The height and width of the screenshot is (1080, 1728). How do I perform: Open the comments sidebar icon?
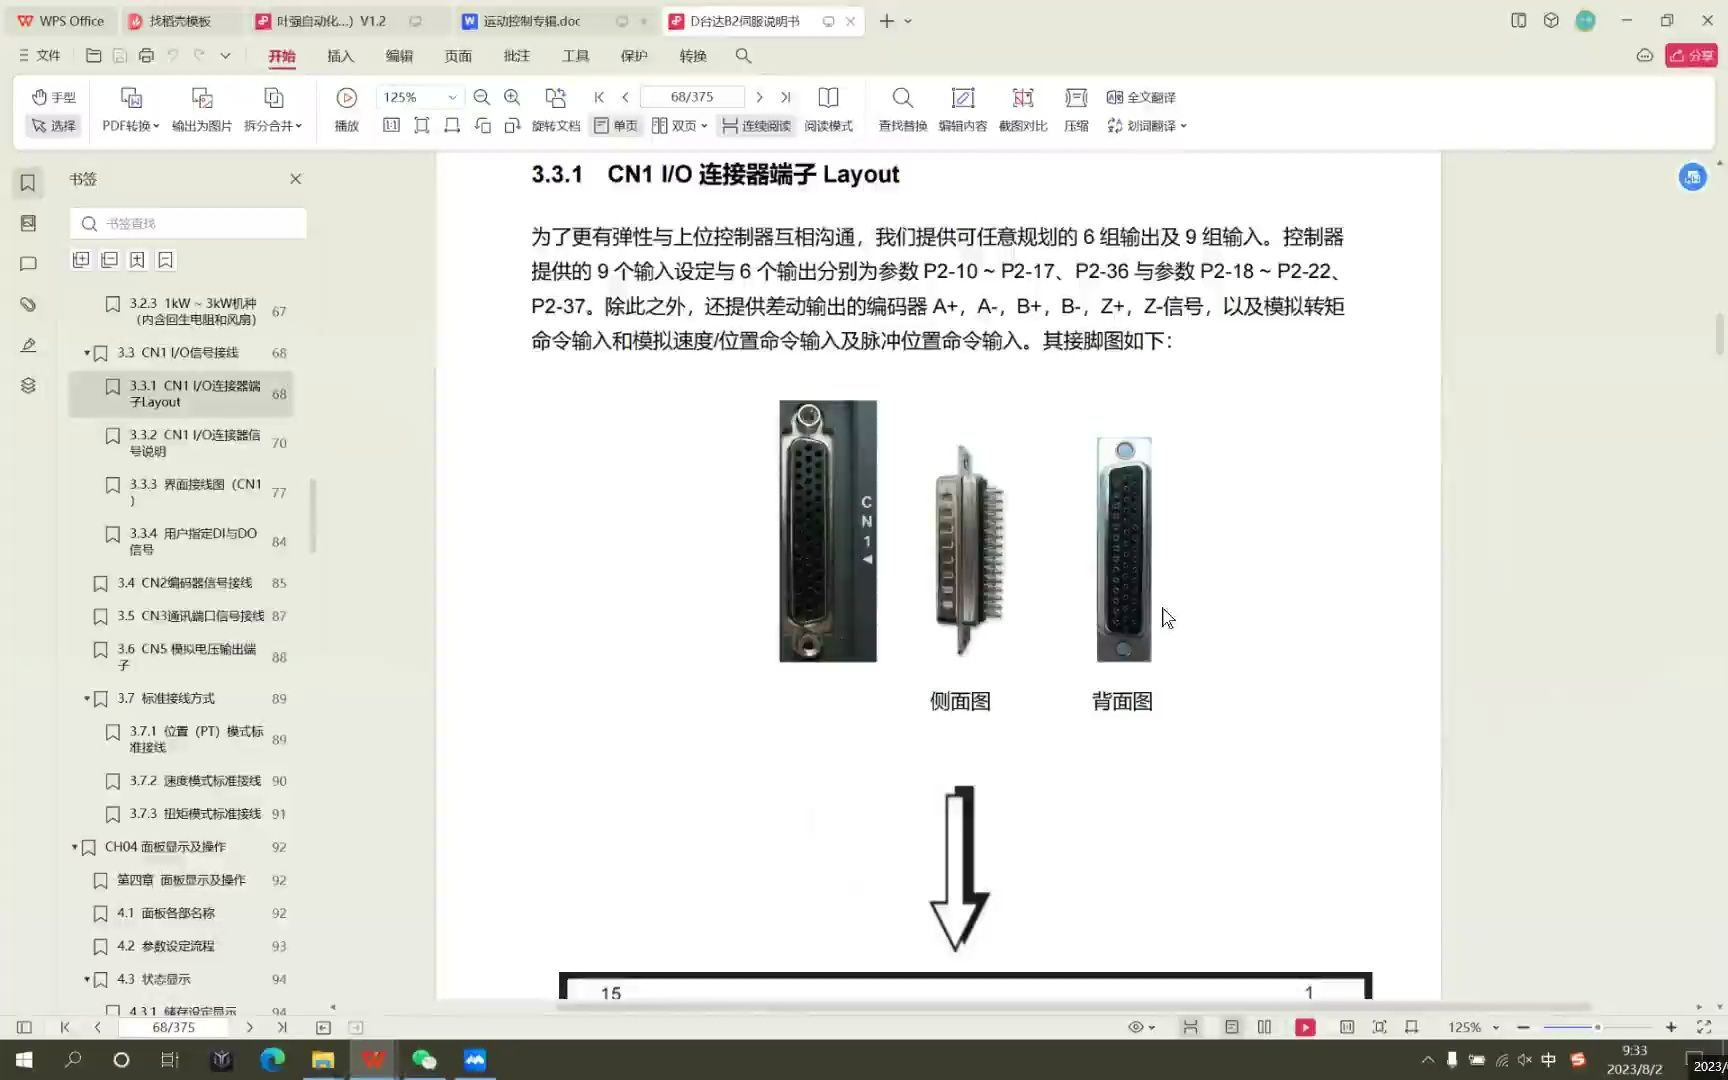pyautogui.click(x=28, y=264)
